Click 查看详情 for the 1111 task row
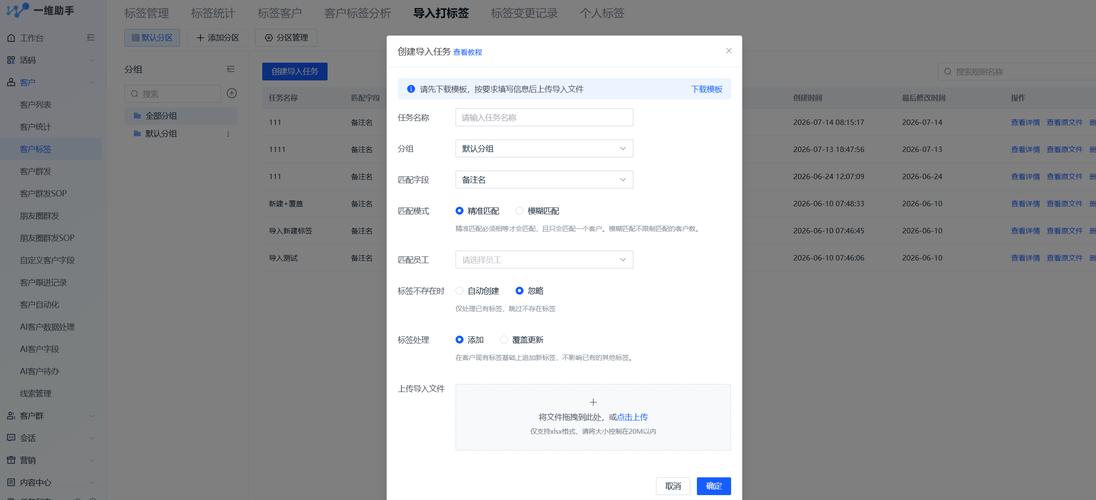Image resolution: width=1096 pixels, height=500 pixels. [x=1025, y=149]
